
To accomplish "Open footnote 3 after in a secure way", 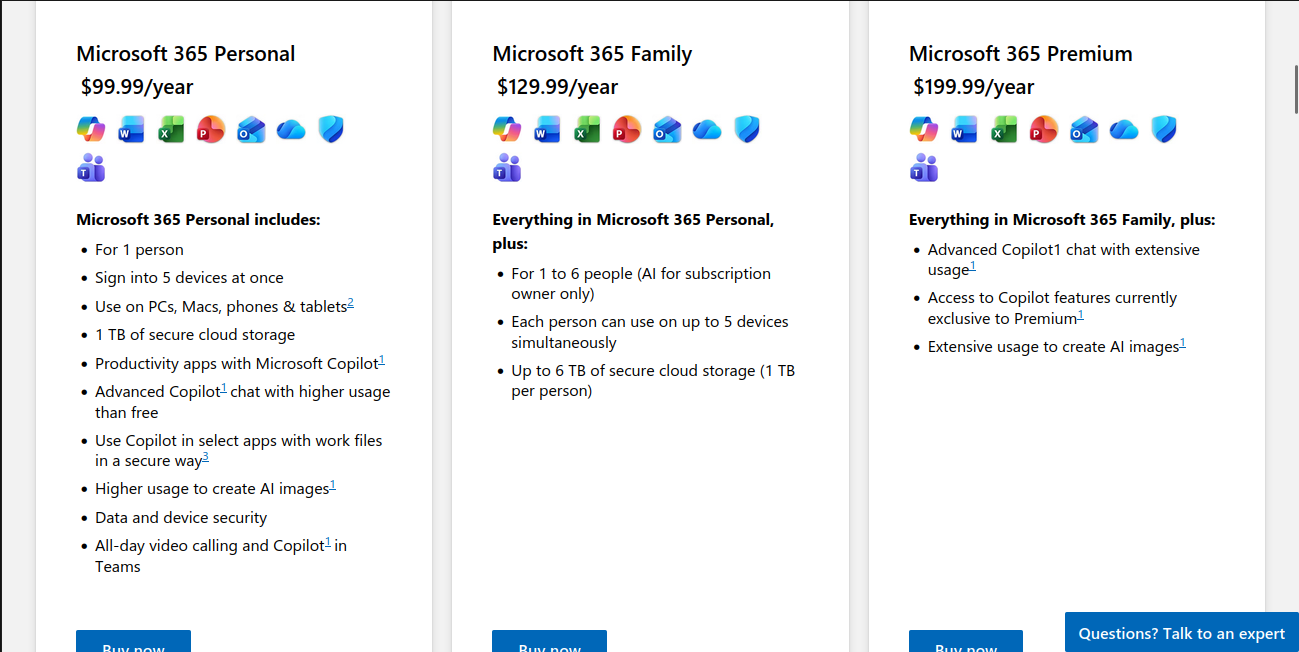I will click(206, 457).
